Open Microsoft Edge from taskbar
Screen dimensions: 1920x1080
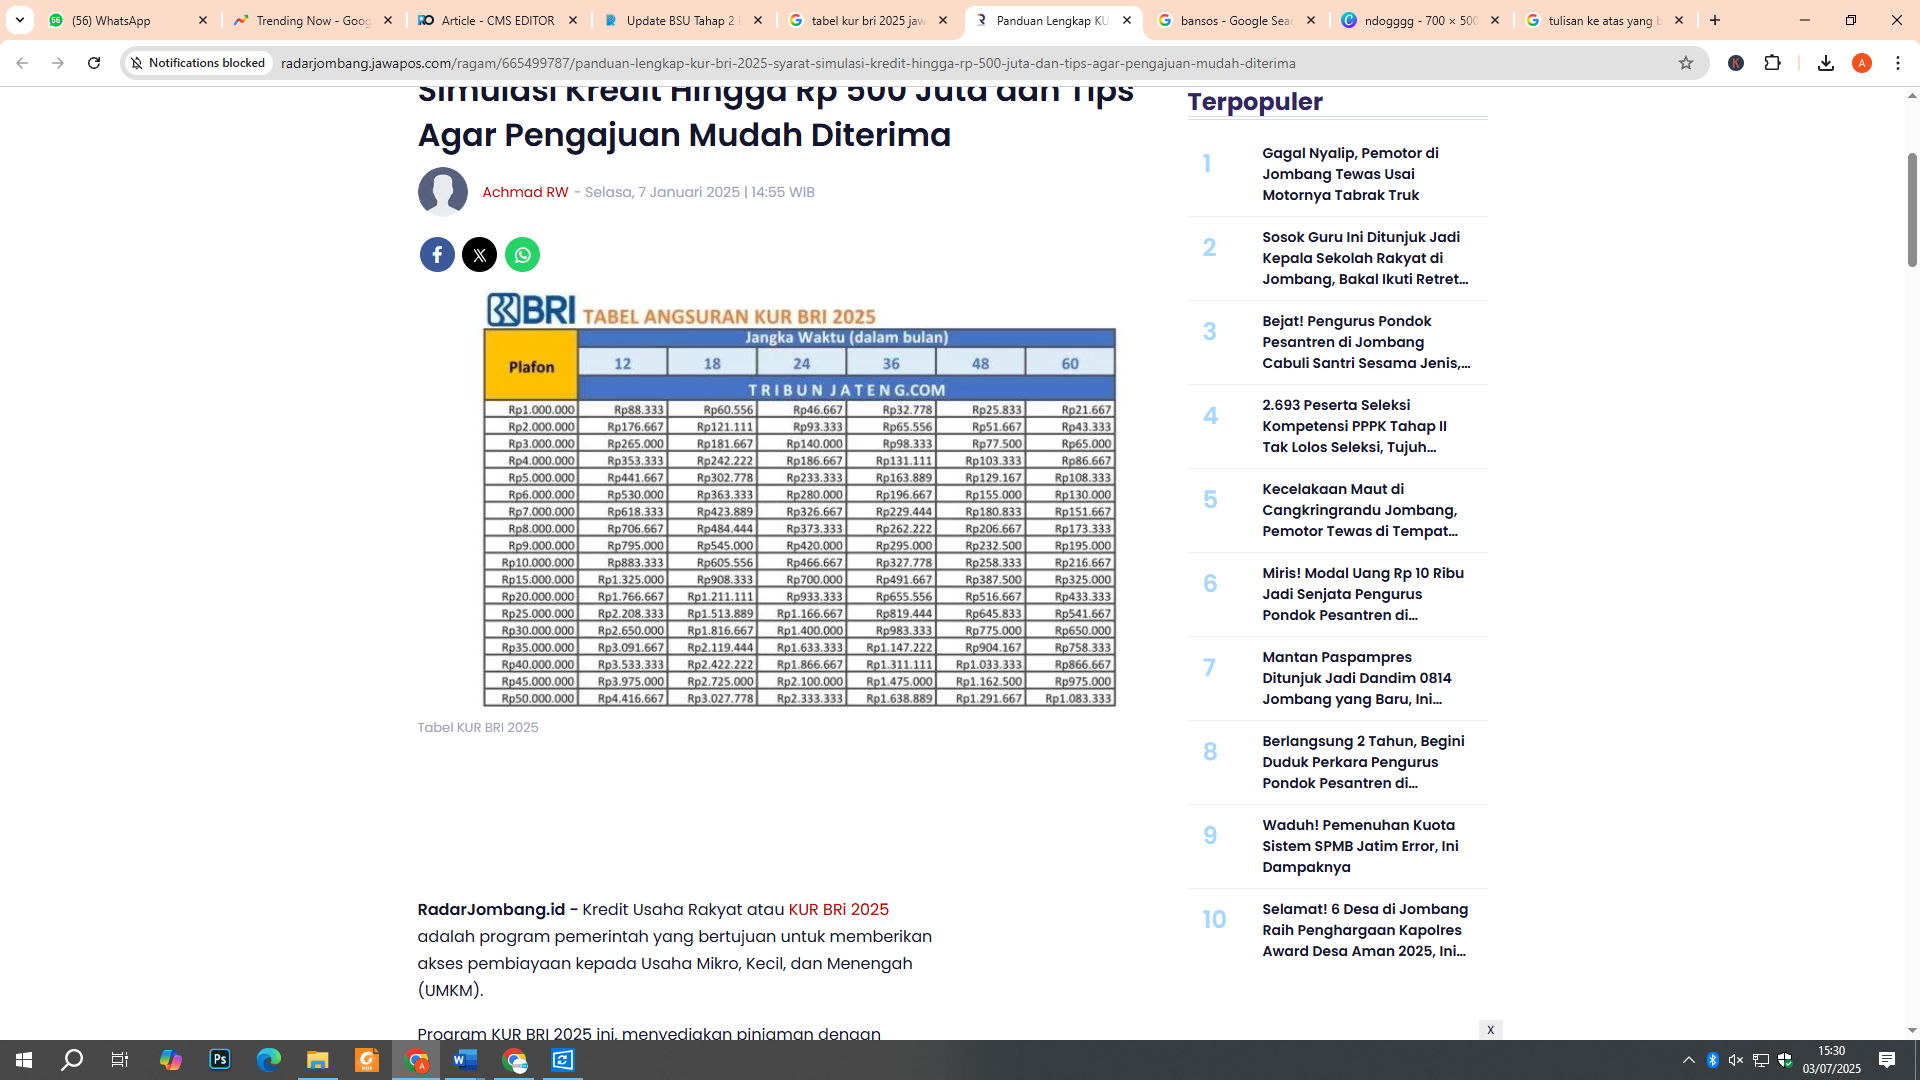pyautogui.click(x=269, y=1060)
